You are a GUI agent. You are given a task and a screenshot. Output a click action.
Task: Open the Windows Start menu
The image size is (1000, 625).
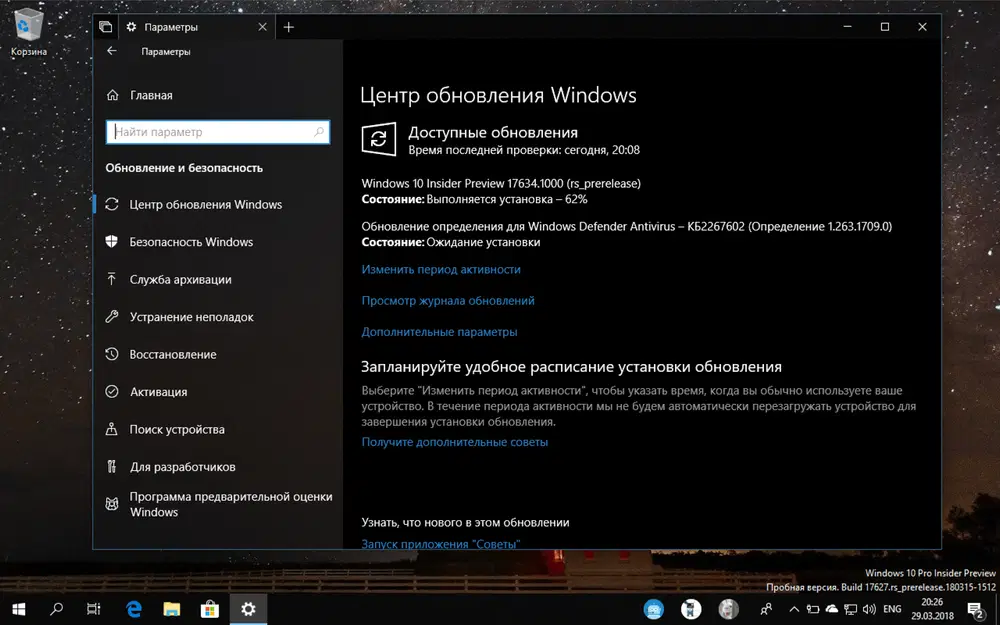click(18, 609)
